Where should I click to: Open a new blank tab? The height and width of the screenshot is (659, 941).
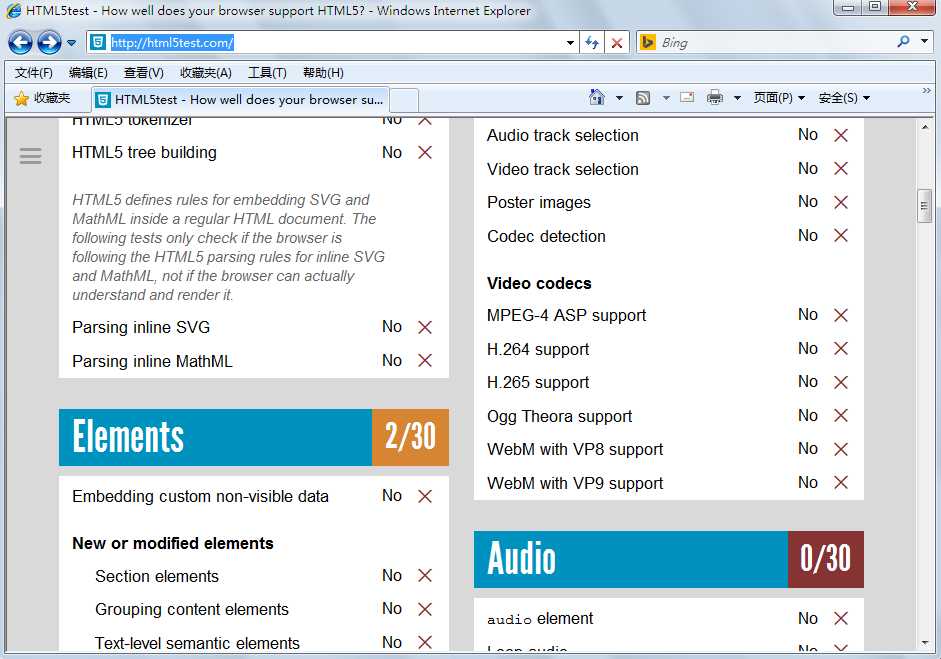click(x=404, y=100)
